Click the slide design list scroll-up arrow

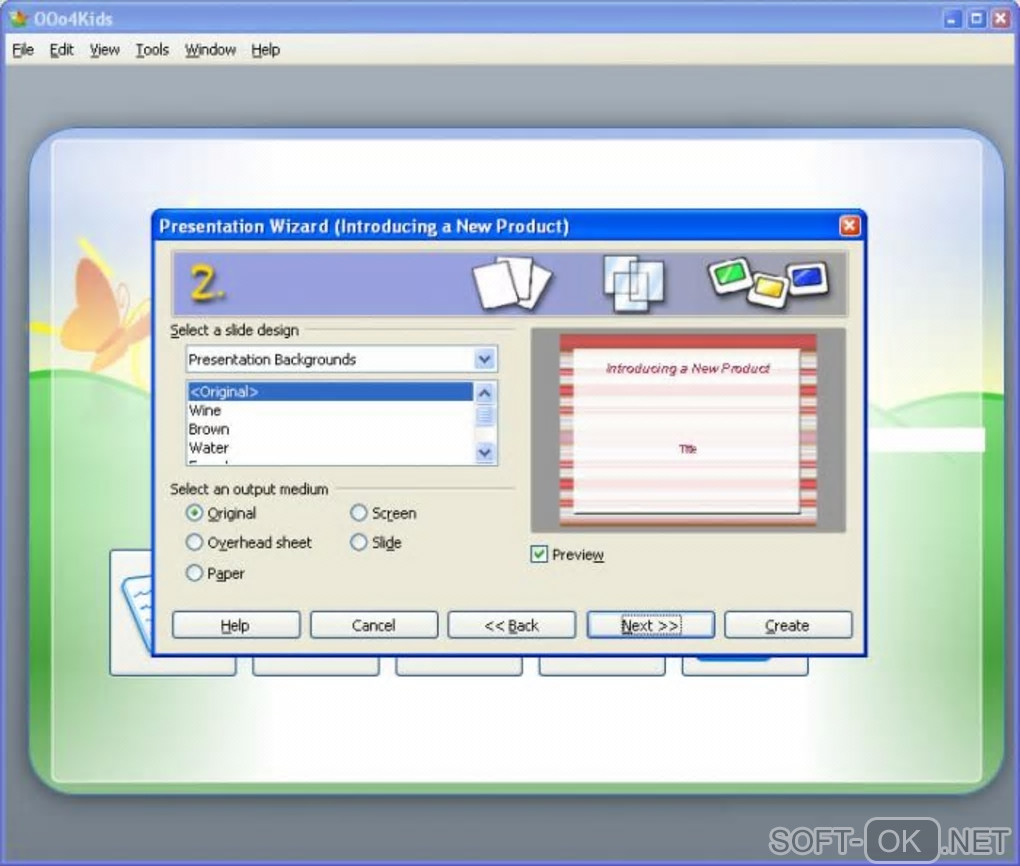pyautogui.click(x=485, y=392)
